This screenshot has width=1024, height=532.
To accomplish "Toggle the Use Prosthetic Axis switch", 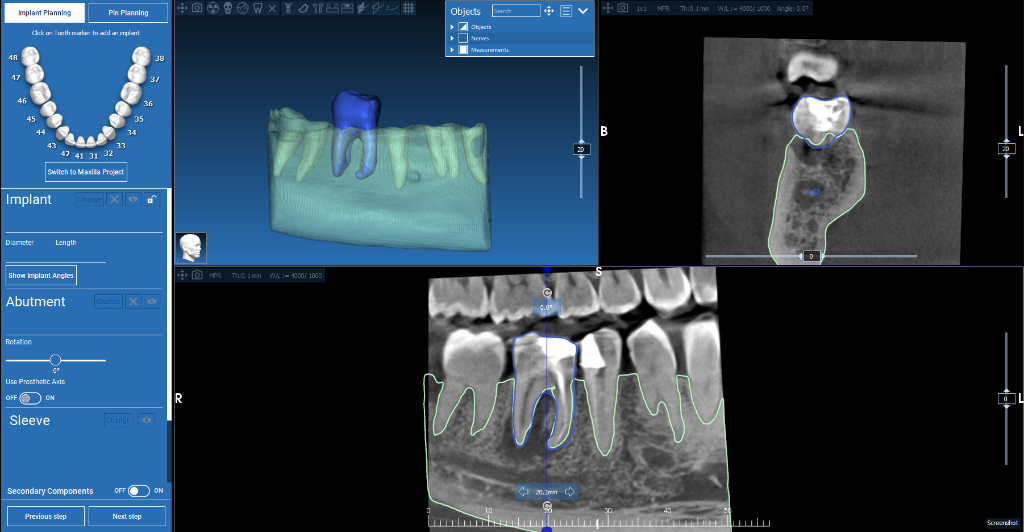I will 30,398.
